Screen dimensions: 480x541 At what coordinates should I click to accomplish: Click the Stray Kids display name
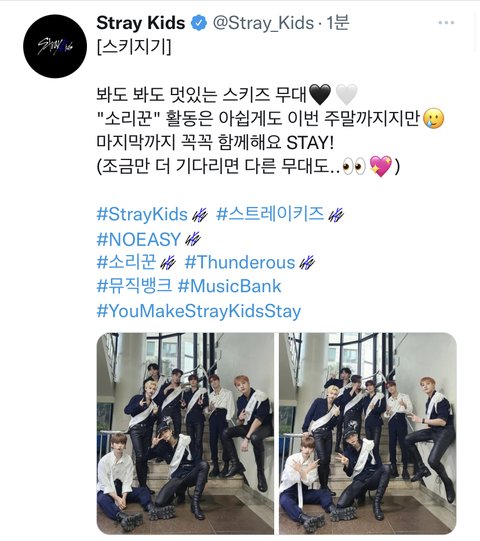(x=141, y=23)
